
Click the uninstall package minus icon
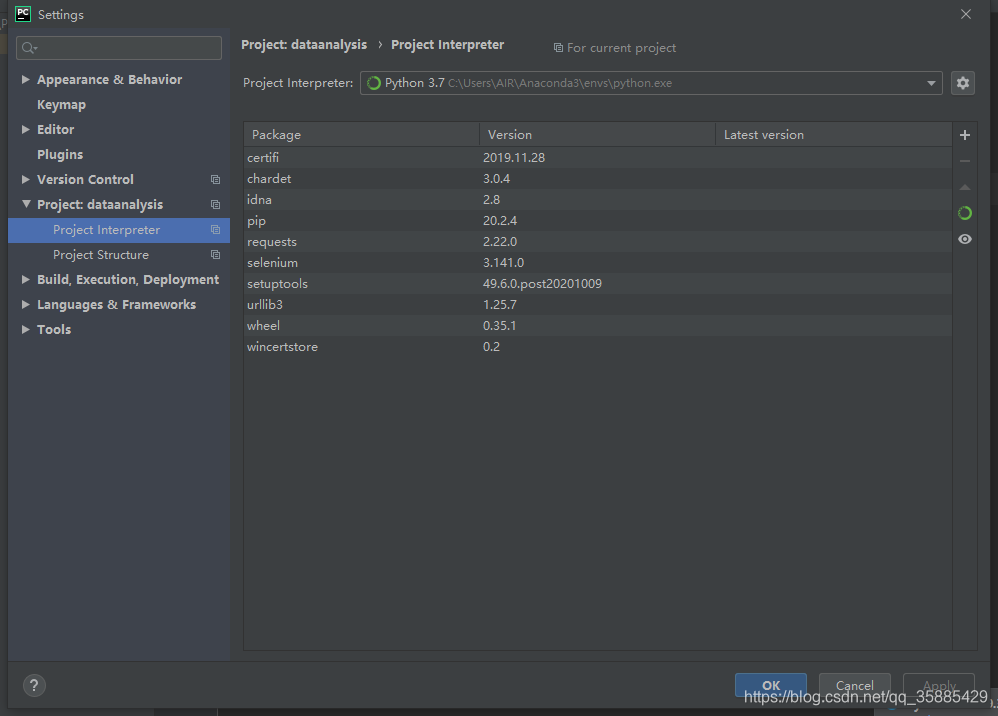965,161
